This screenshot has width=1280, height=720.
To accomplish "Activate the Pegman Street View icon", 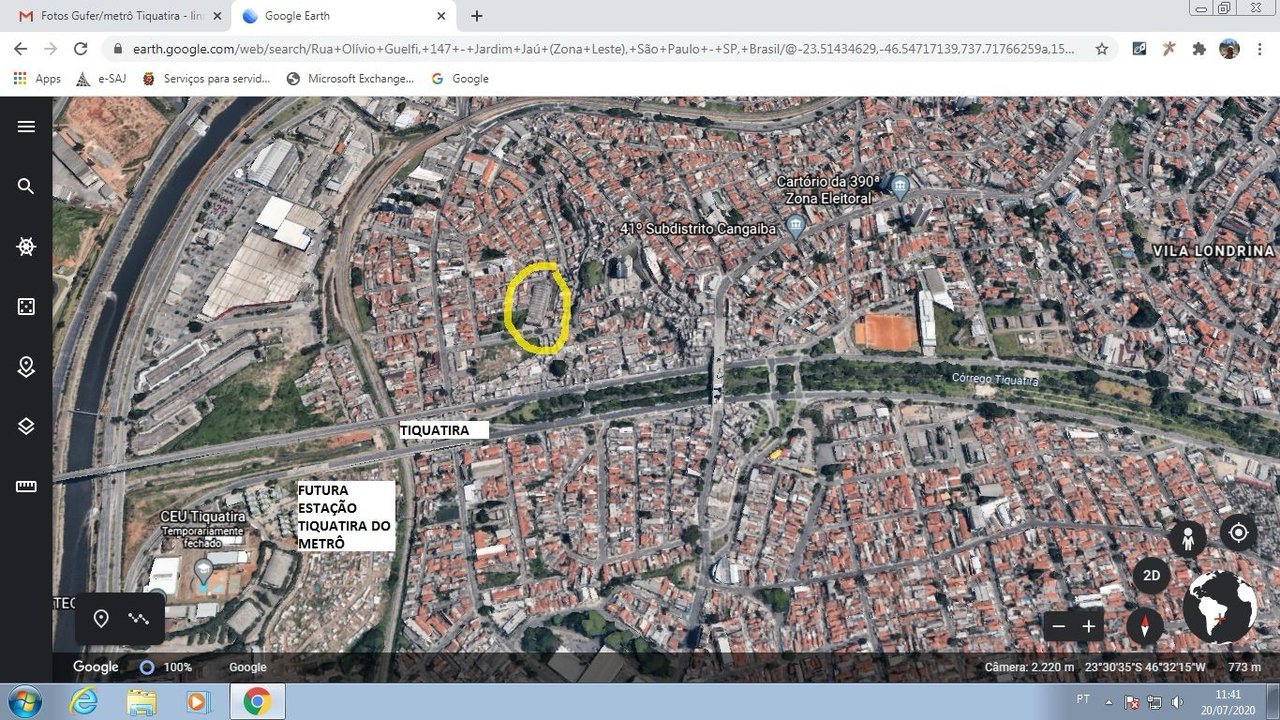I will (x=1188, y=539).
